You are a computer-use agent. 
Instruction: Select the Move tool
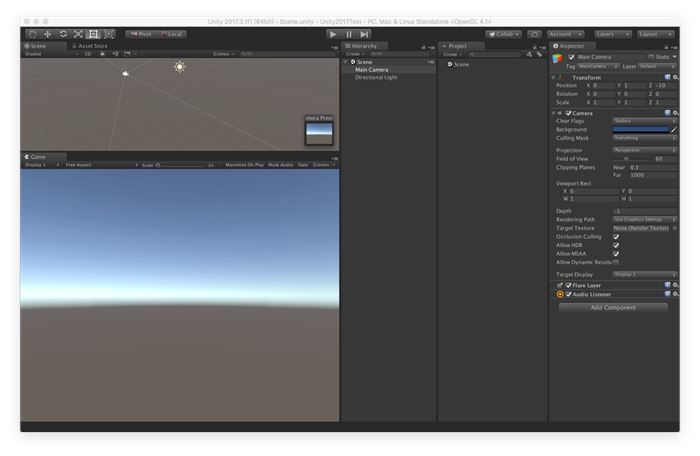47,34
